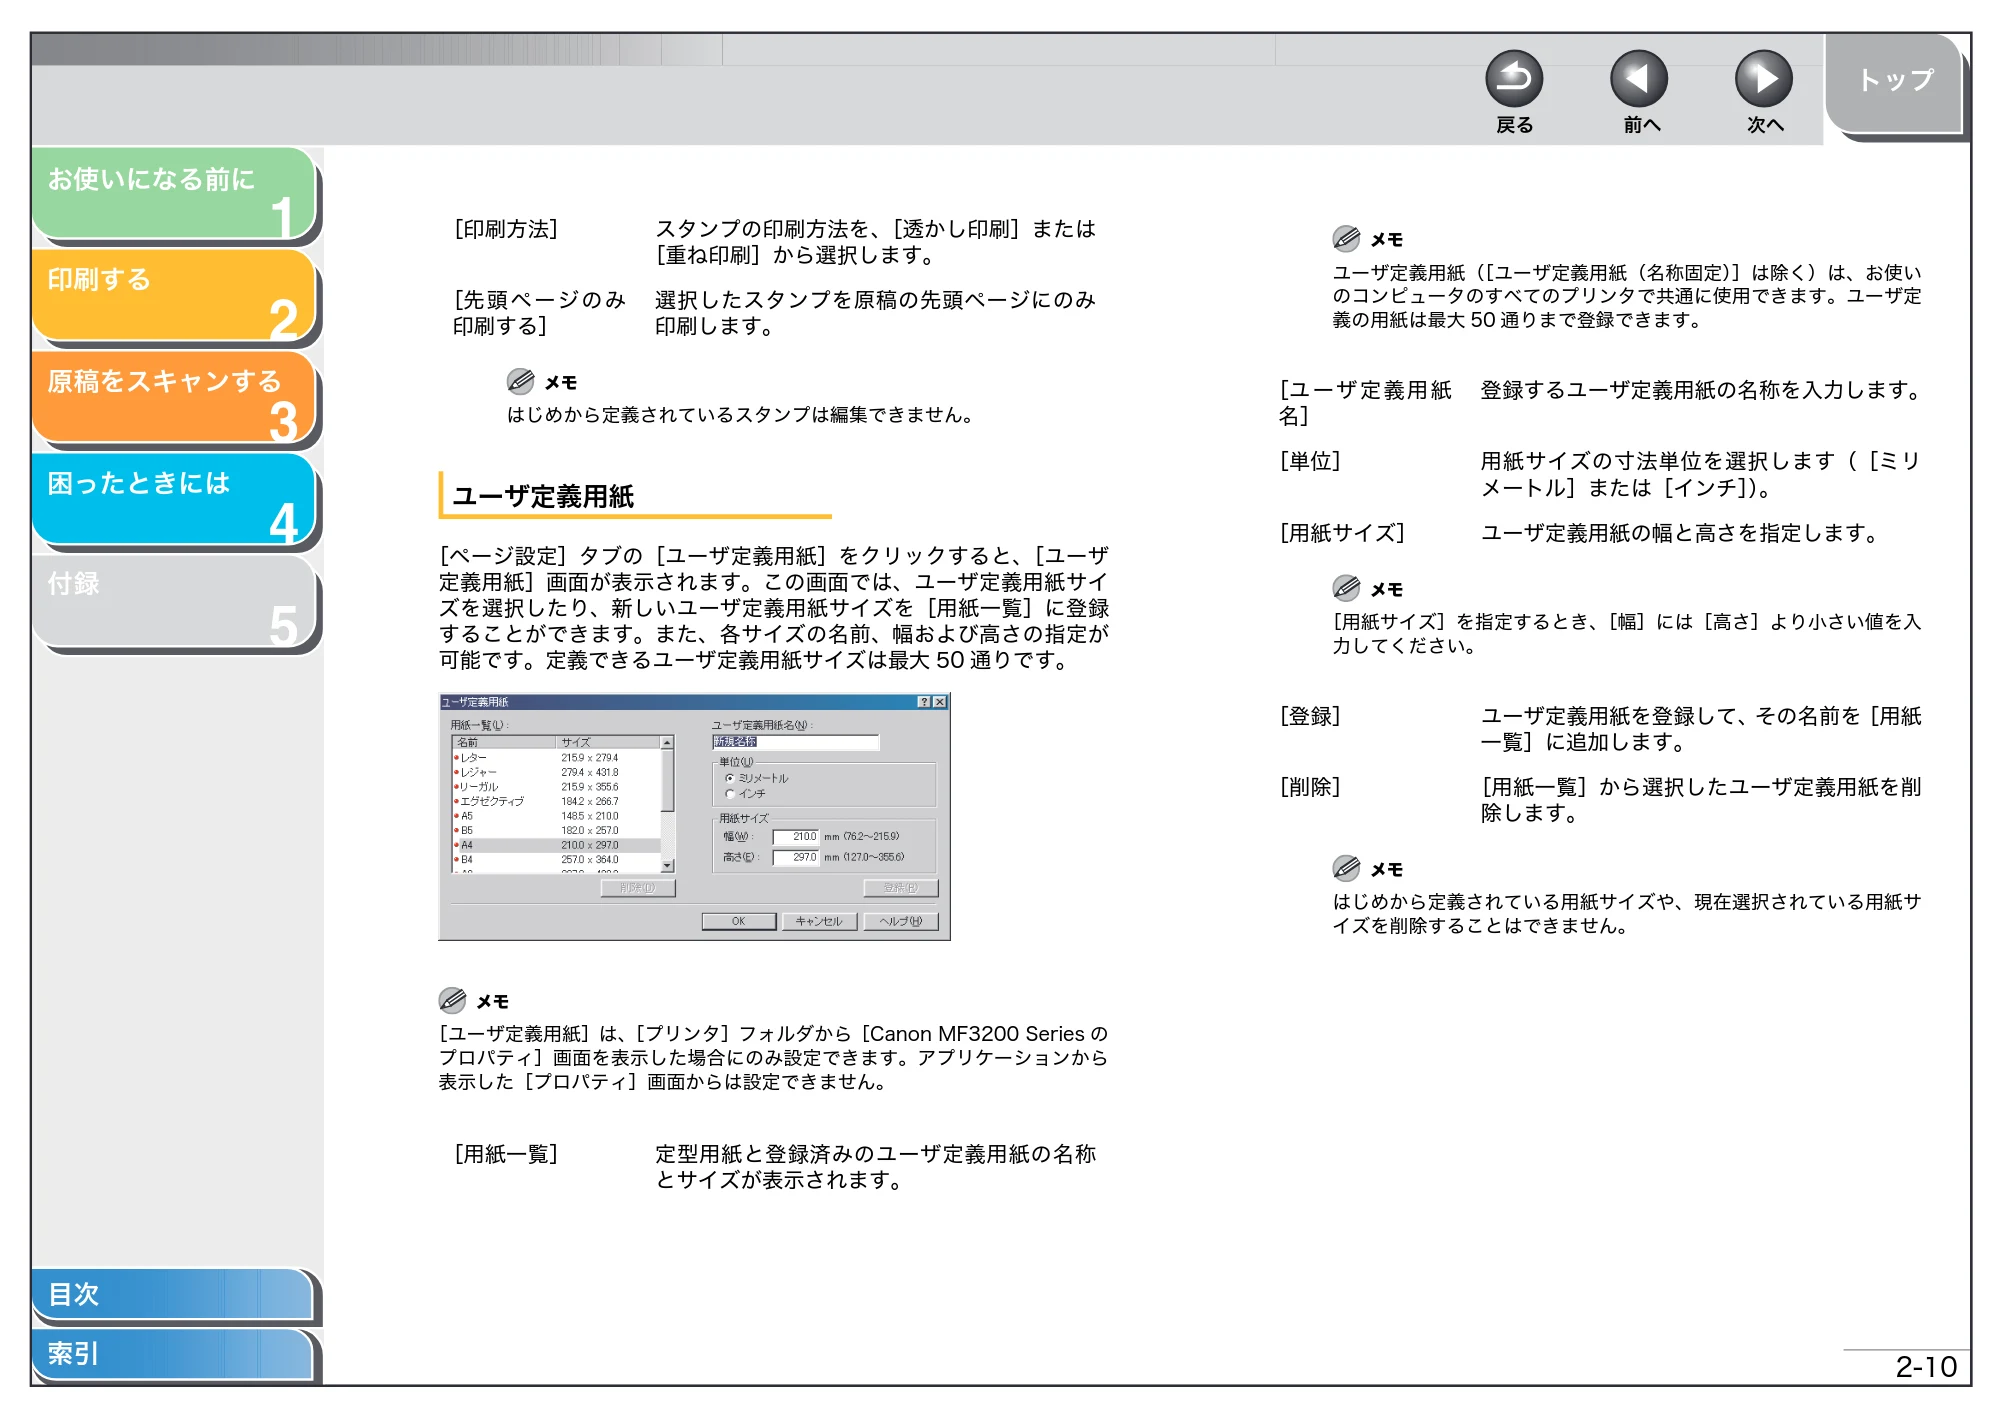Close the ユーザ定義用紙 dialog with X
This screenshot has height=1415, width=2000.
tap(939, 702)
